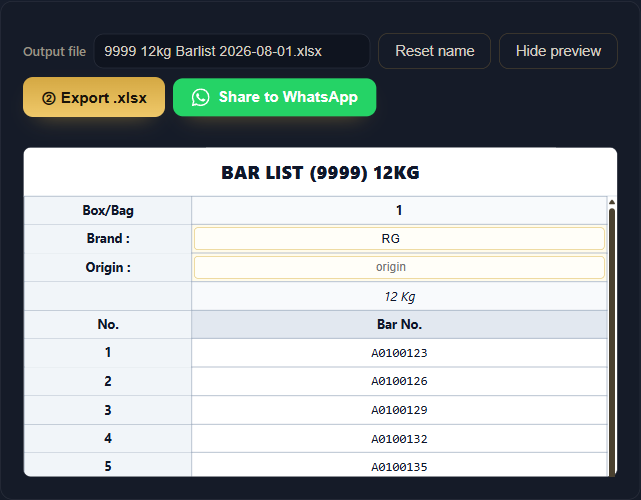Select bar number A0100129
The height and width of the screenshot is (500, 641).
click(x=399, y=410)
